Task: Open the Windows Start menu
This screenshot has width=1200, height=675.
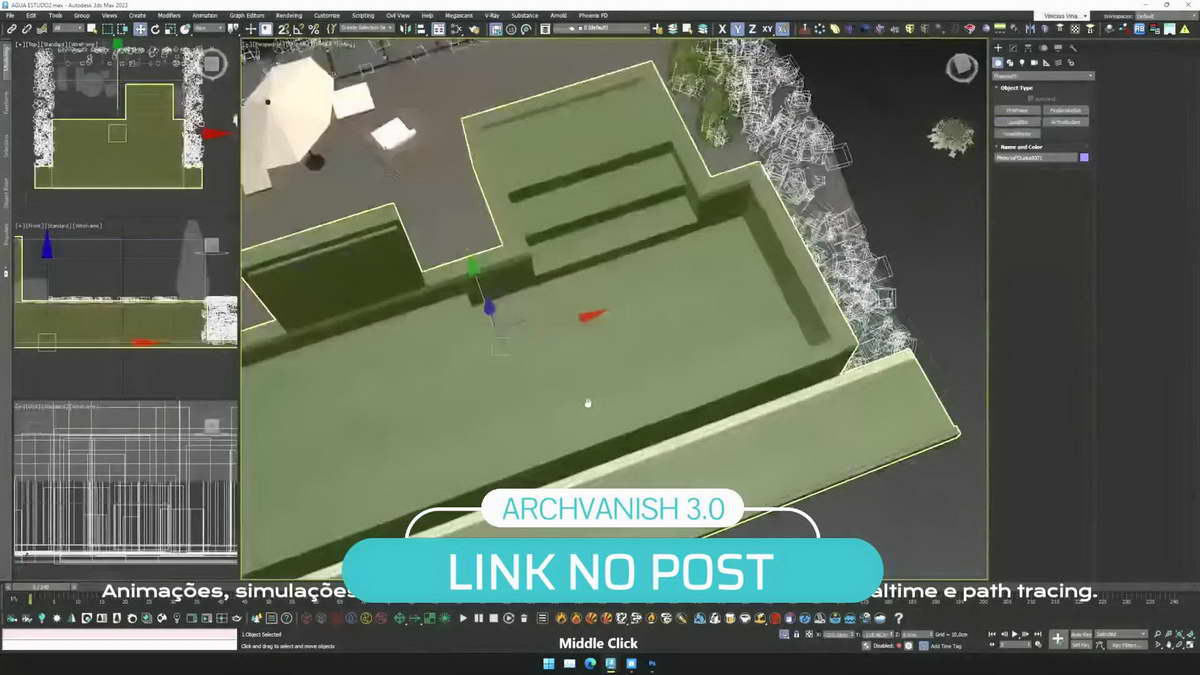Action: [548, 663]
